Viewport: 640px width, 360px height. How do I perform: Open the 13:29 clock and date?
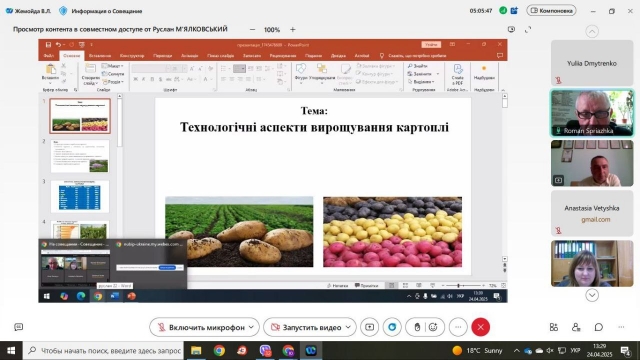600,351
